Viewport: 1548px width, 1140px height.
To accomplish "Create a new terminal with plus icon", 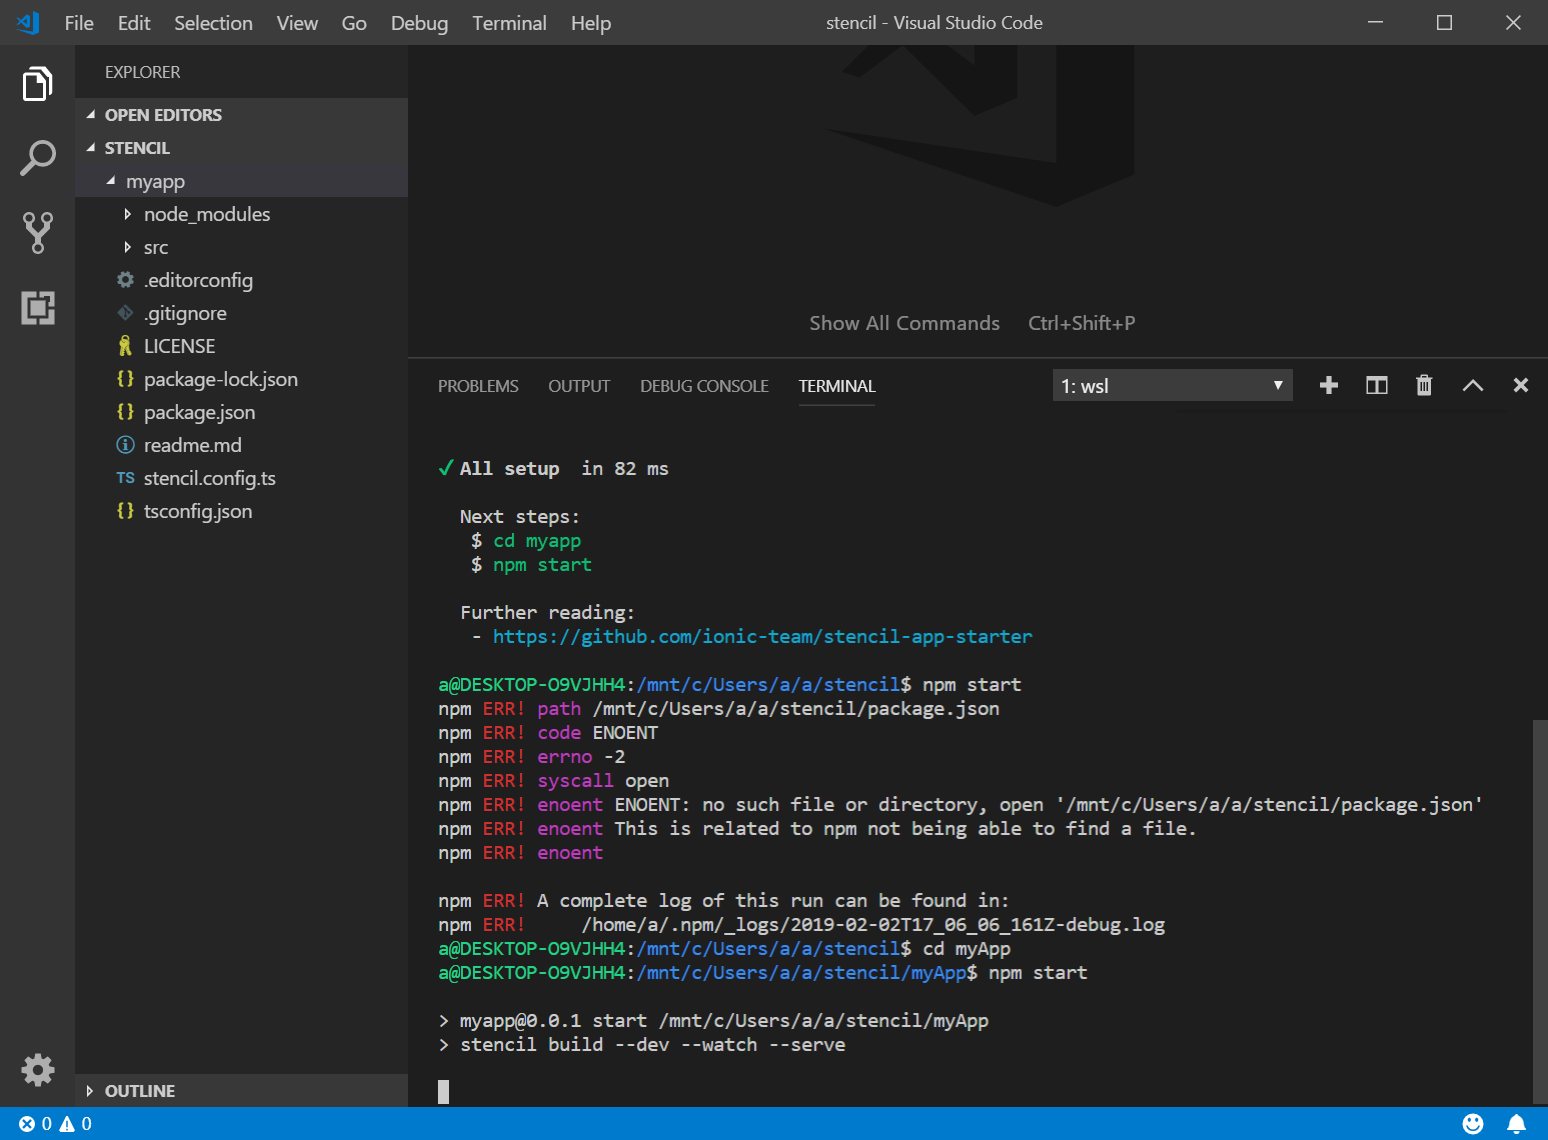I will pyautogui.click(x=1329, y=385).
